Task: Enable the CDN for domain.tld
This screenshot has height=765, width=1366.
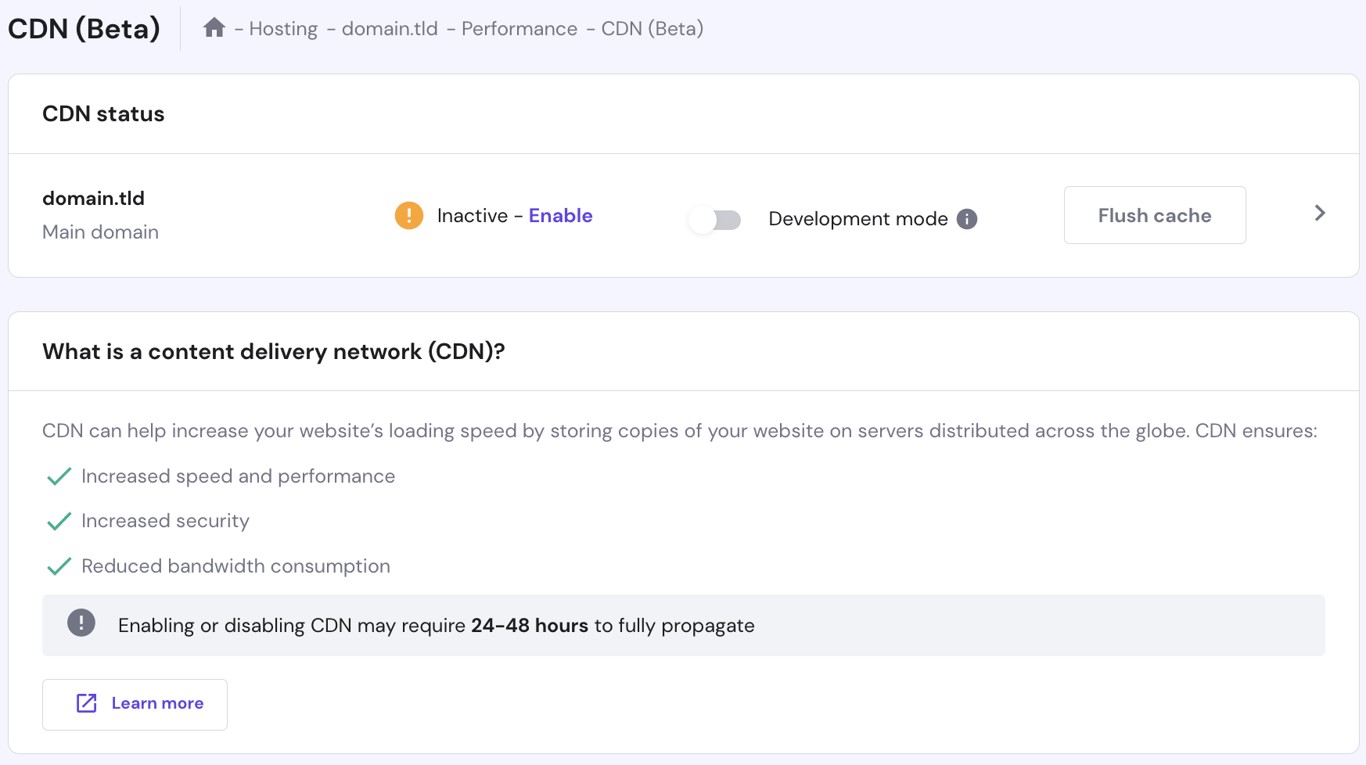Action: point(559,215)
